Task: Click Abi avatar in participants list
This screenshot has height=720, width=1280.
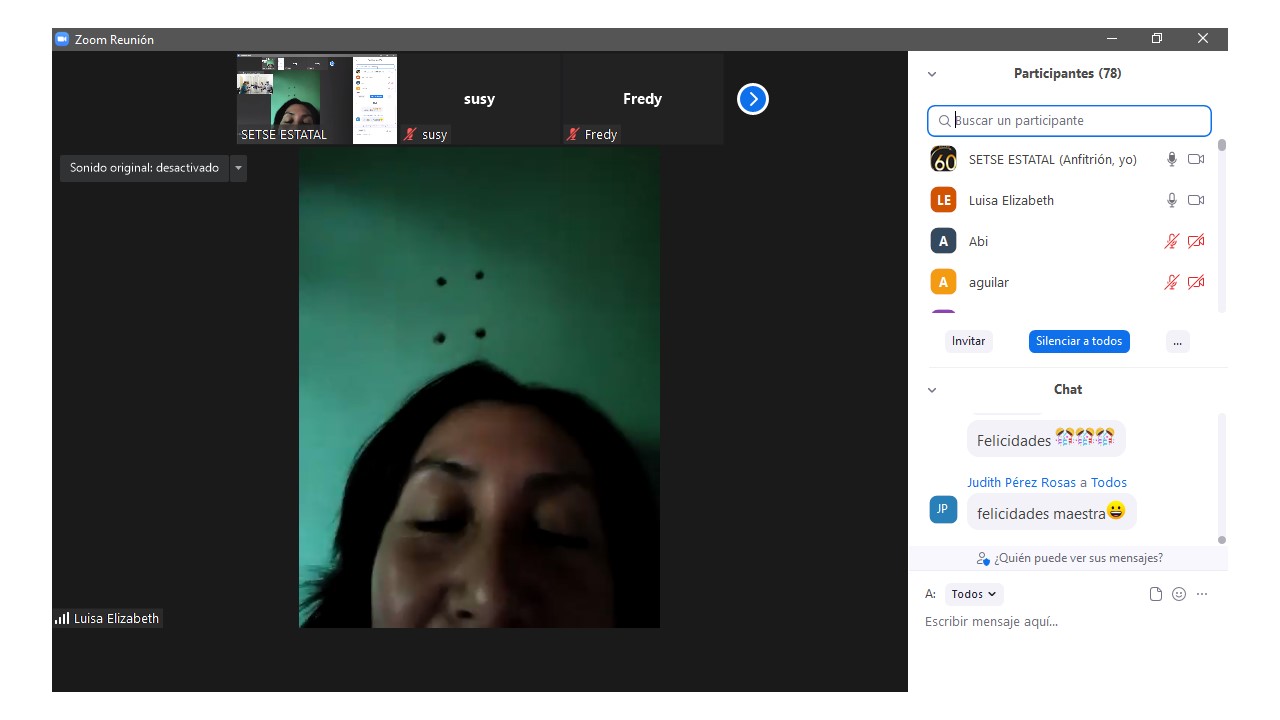Action: point(943,241)
